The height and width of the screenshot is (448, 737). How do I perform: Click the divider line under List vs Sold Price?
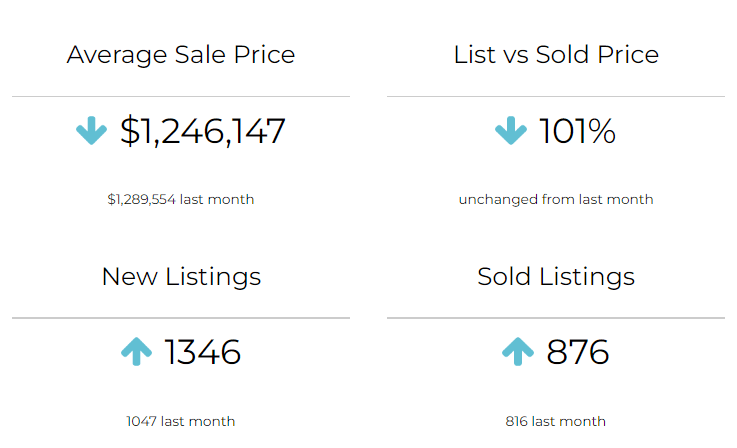coord(556,97)
